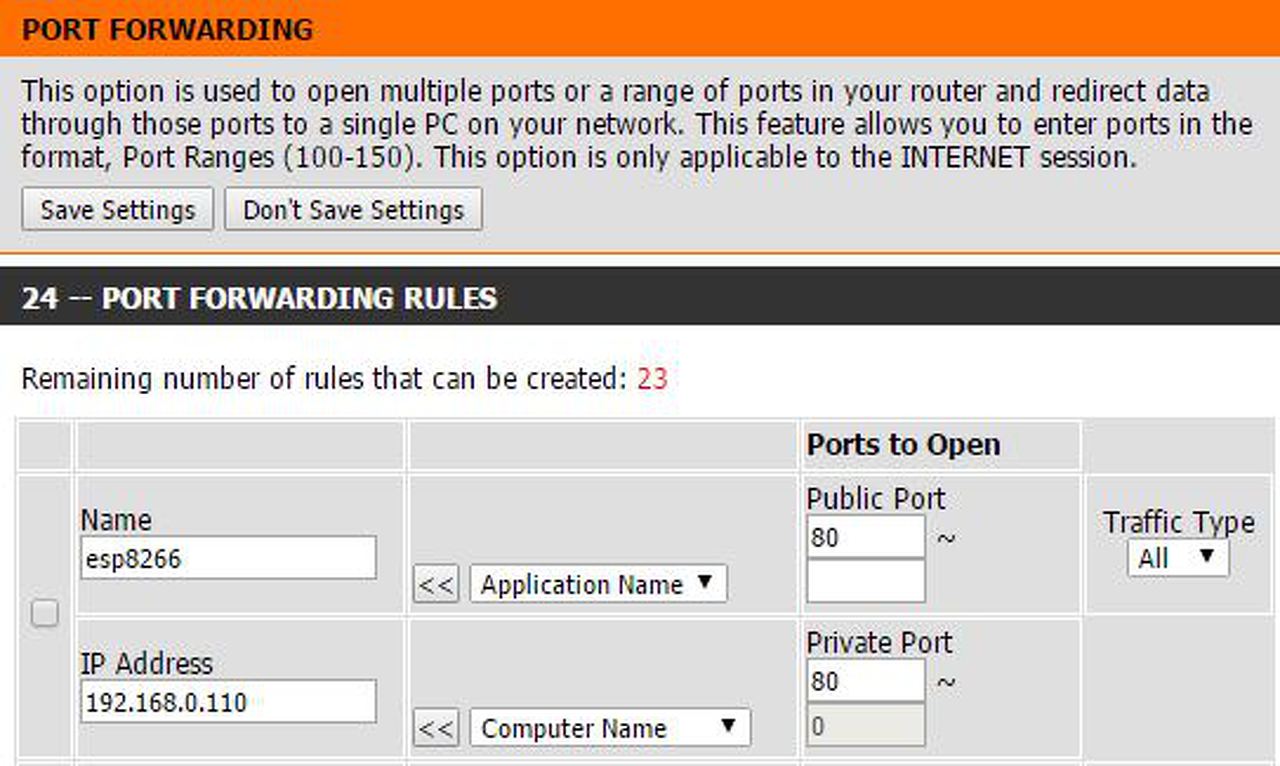This screenshot has width=1280, height=766.
Task: Click the orange PORT FORWARDING header
Action: pos(168,29)
